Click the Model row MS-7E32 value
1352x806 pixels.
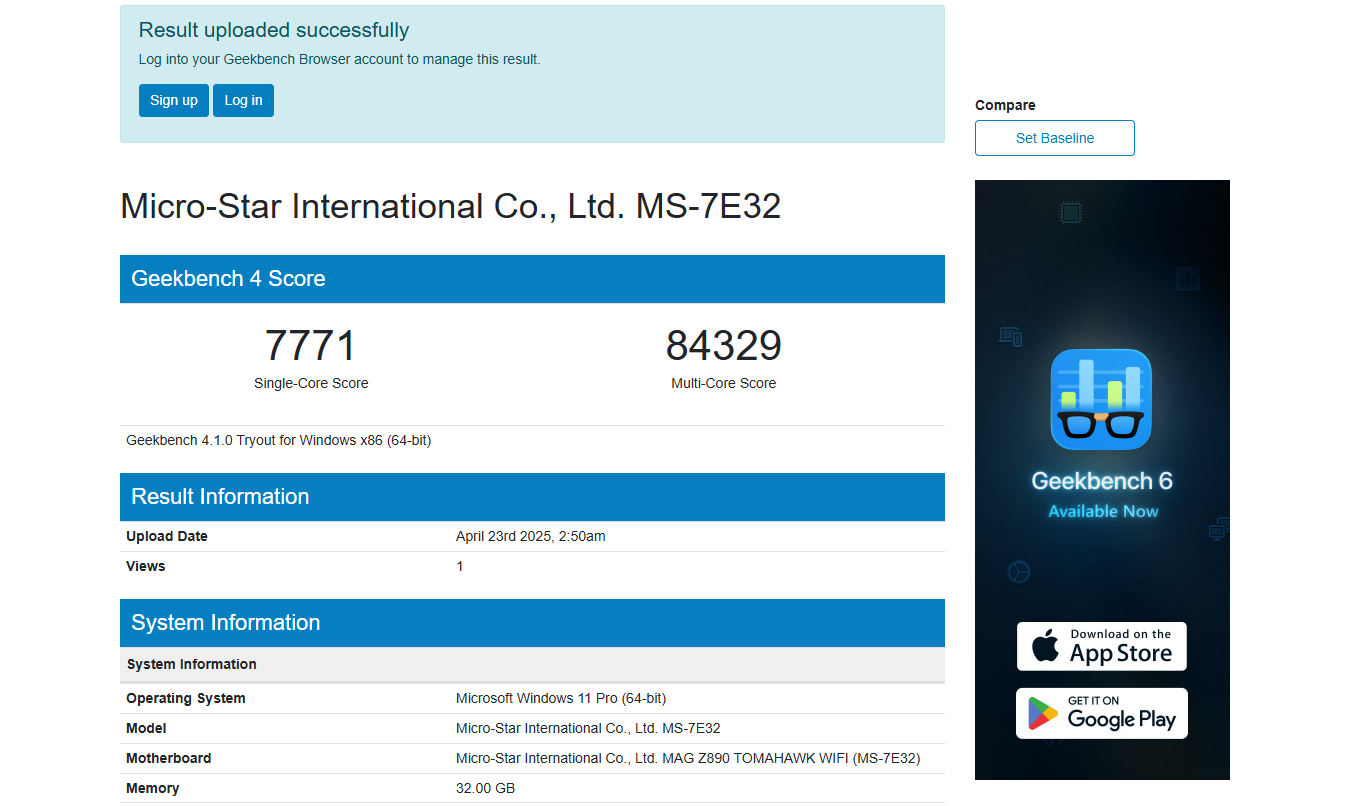(588, 728)
